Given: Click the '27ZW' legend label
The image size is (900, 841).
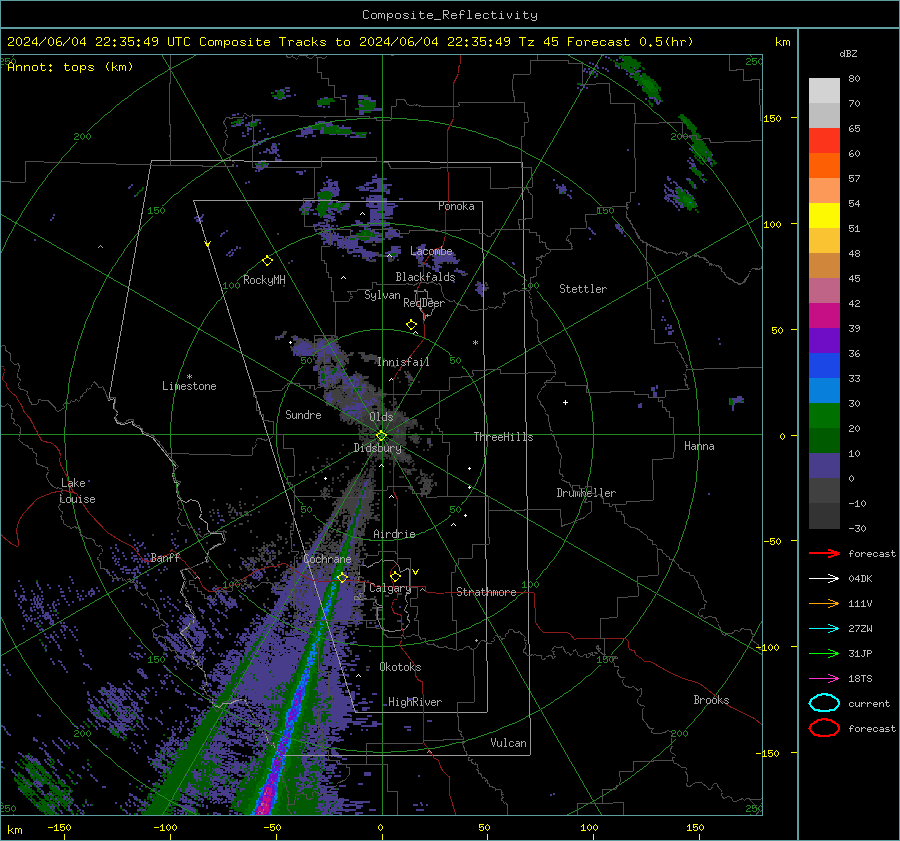Looking at the screenshot, I should click(860, 629).
